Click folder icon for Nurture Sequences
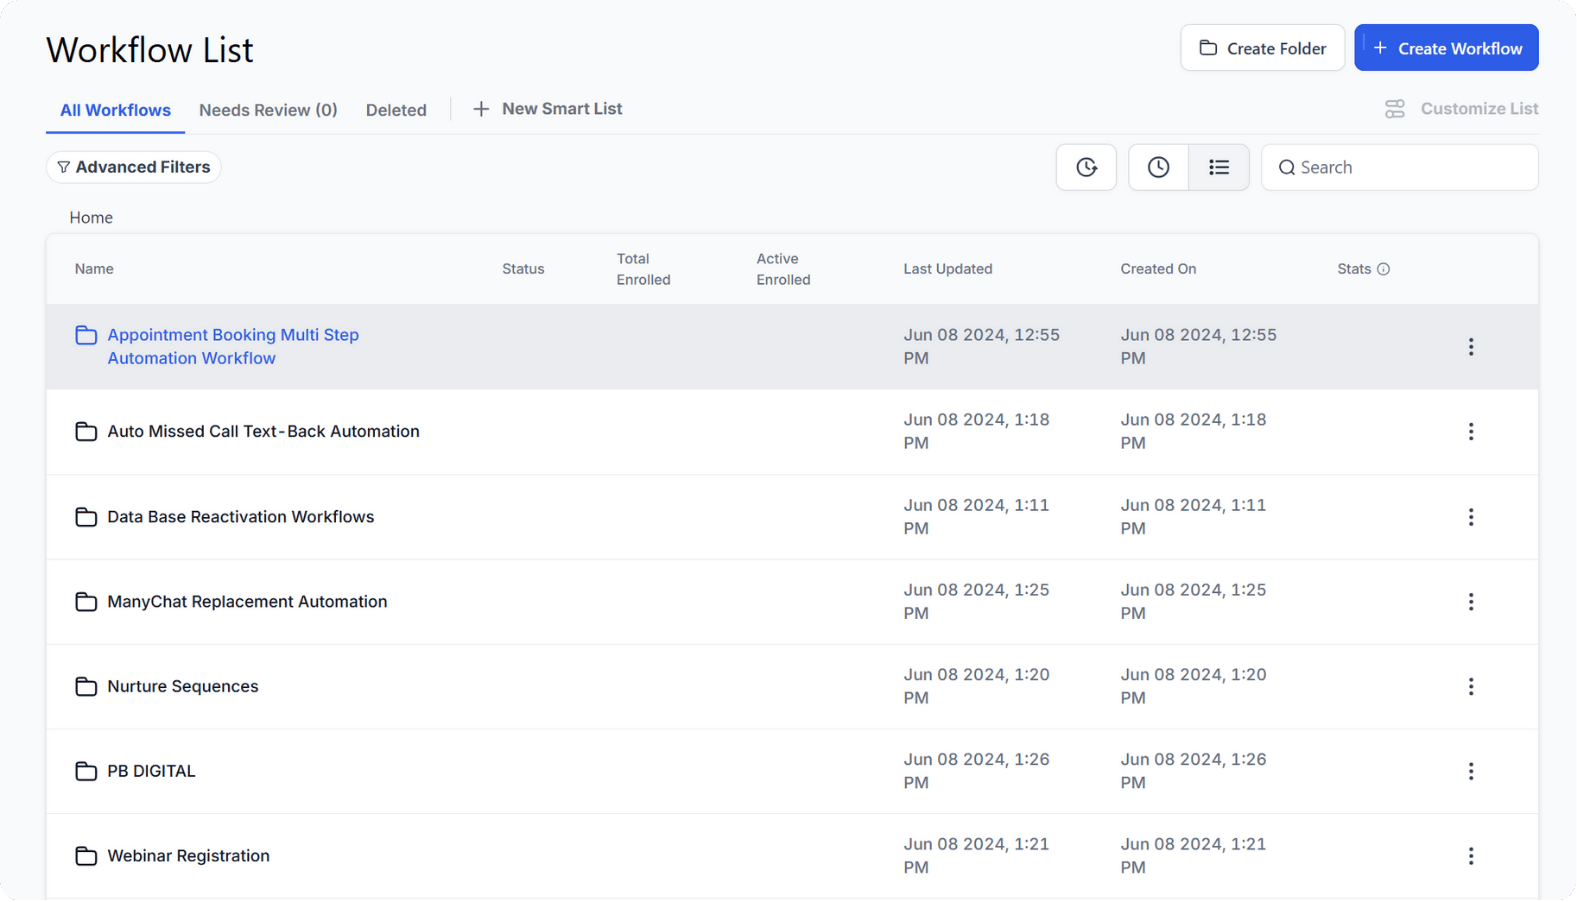 click(x=86, y=687)
